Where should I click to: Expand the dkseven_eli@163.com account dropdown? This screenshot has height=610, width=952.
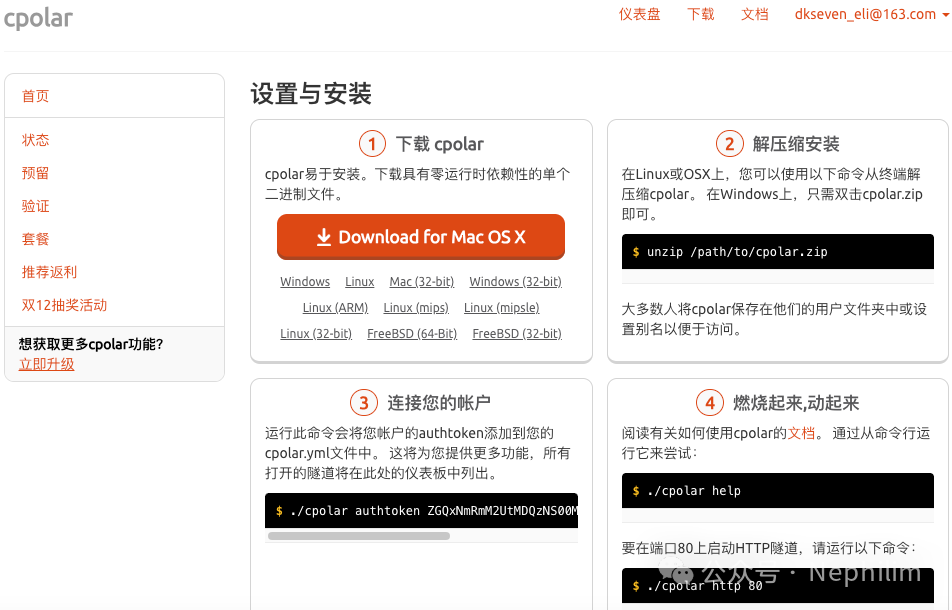point(871,15)
